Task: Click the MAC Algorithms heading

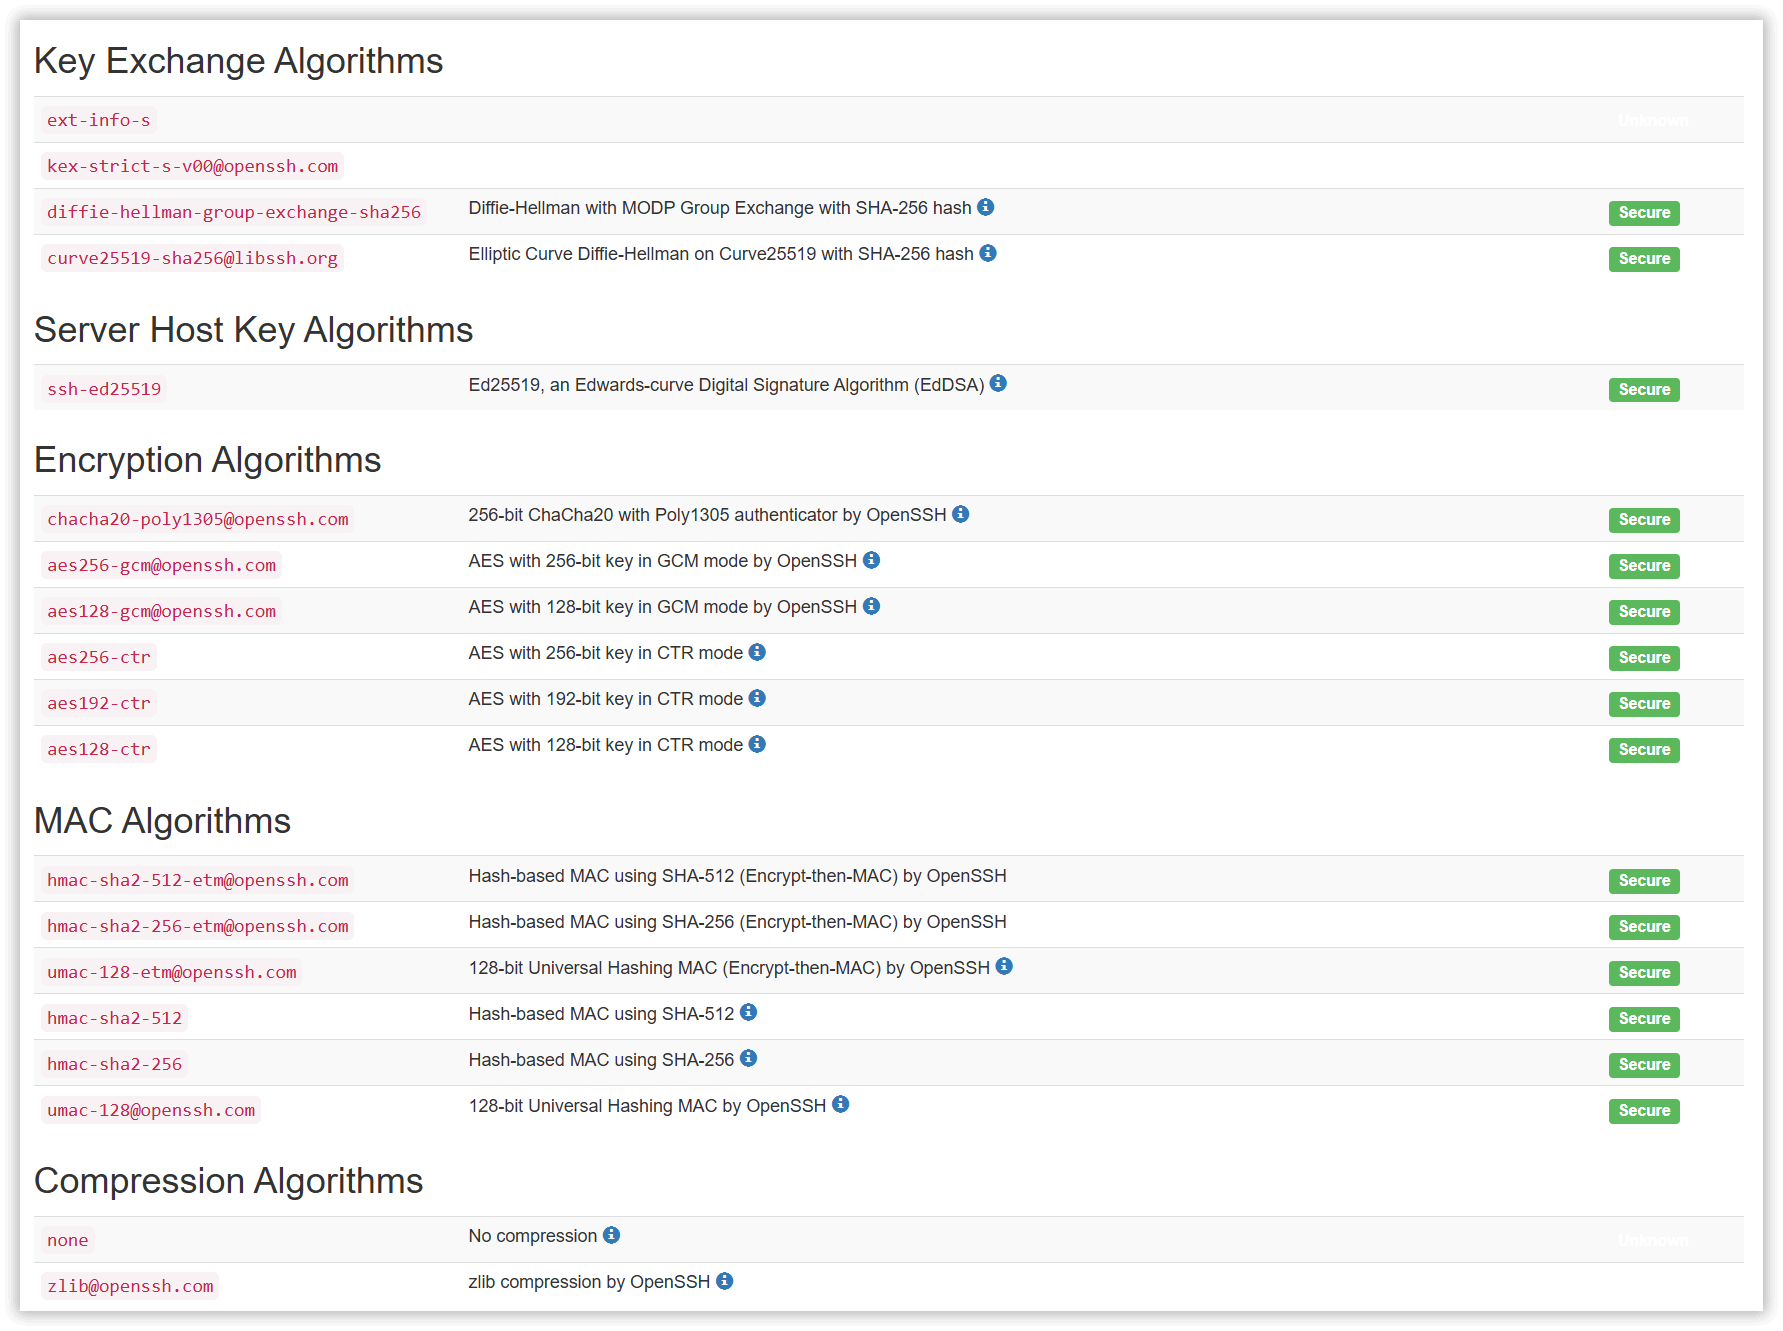Action: (162, 821)
